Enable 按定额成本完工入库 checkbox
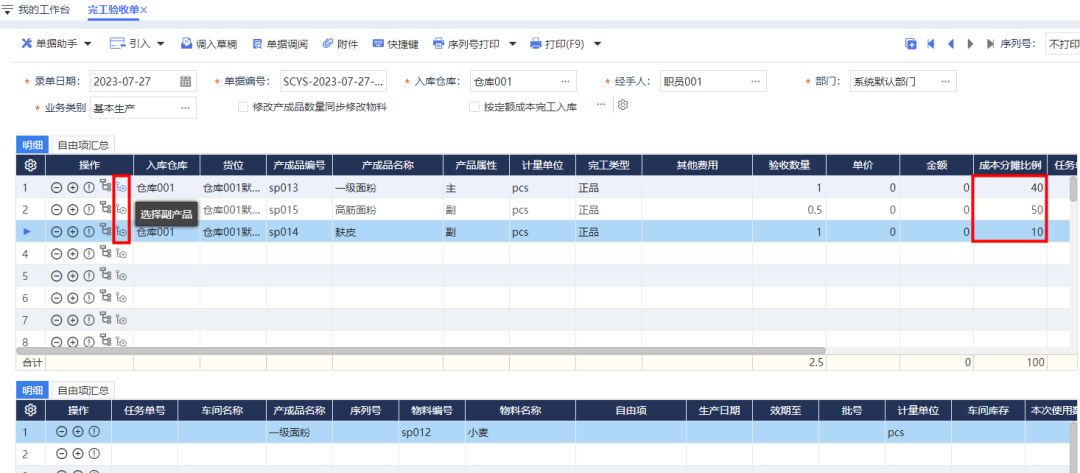This screenshot has height=473, width=1080. coord(474,107)
